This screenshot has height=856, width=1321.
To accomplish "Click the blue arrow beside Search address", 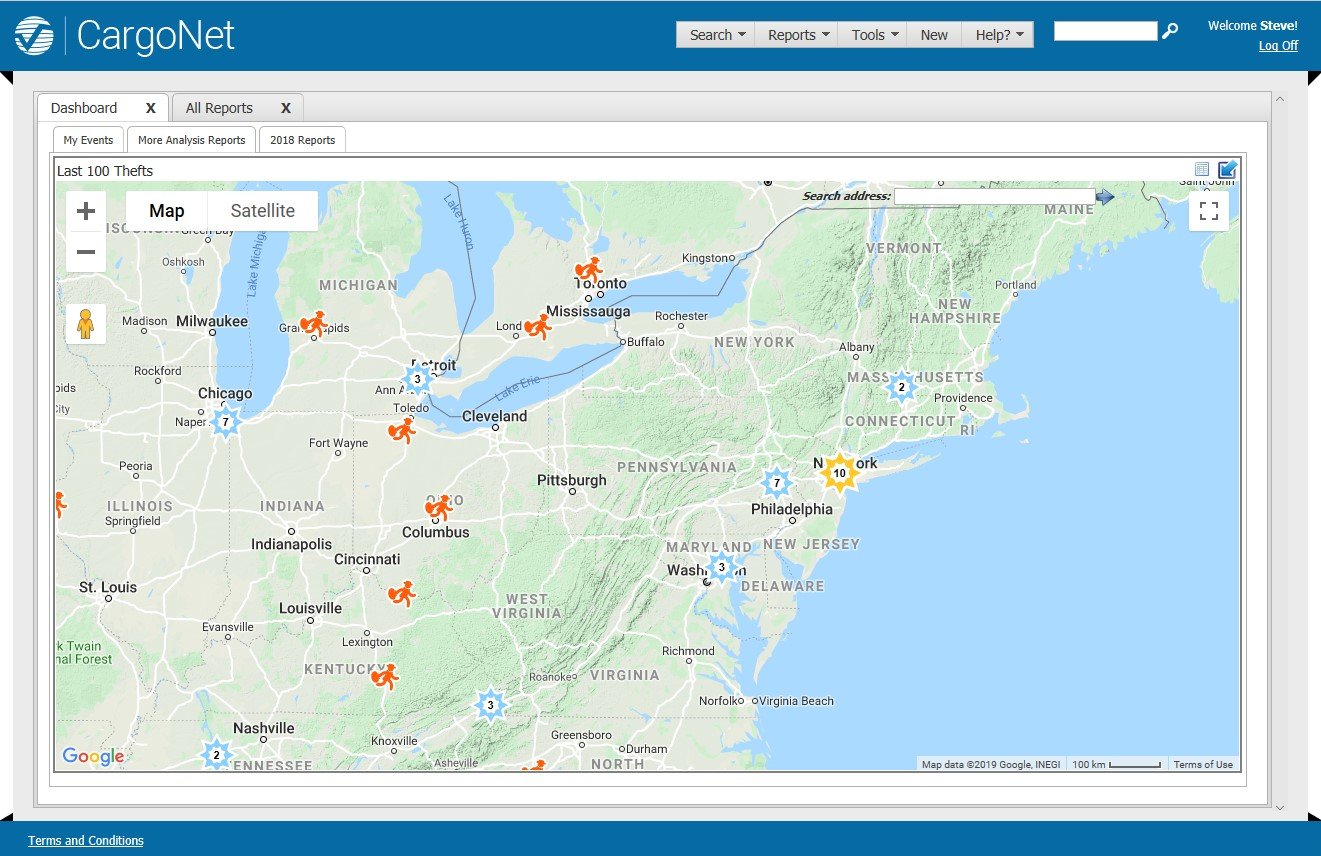I will coord(1105,197).
